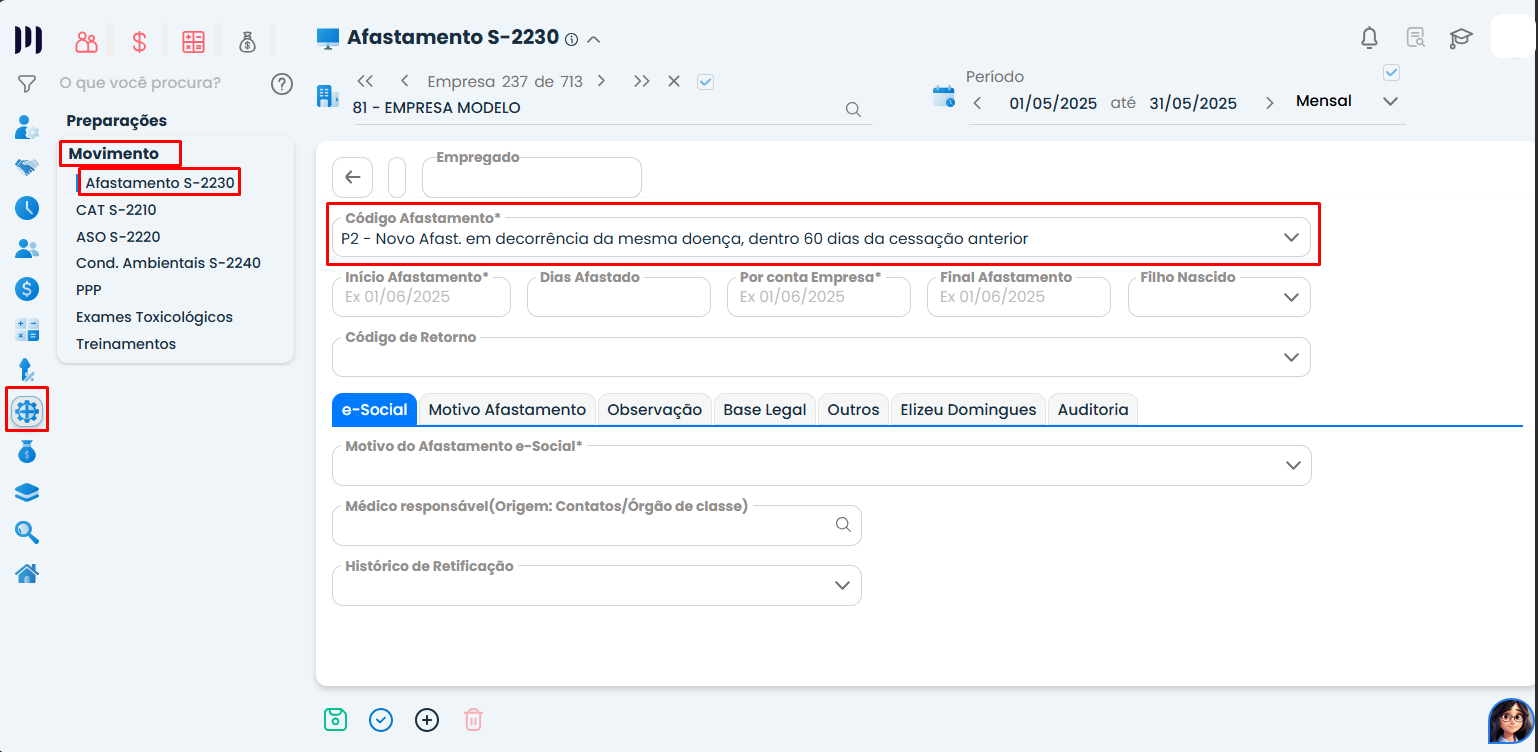Image resolution: width=1538 pixels, height=752 pixels.
Task: Open the stacked layers icon in sidebar
Action: 27,492
